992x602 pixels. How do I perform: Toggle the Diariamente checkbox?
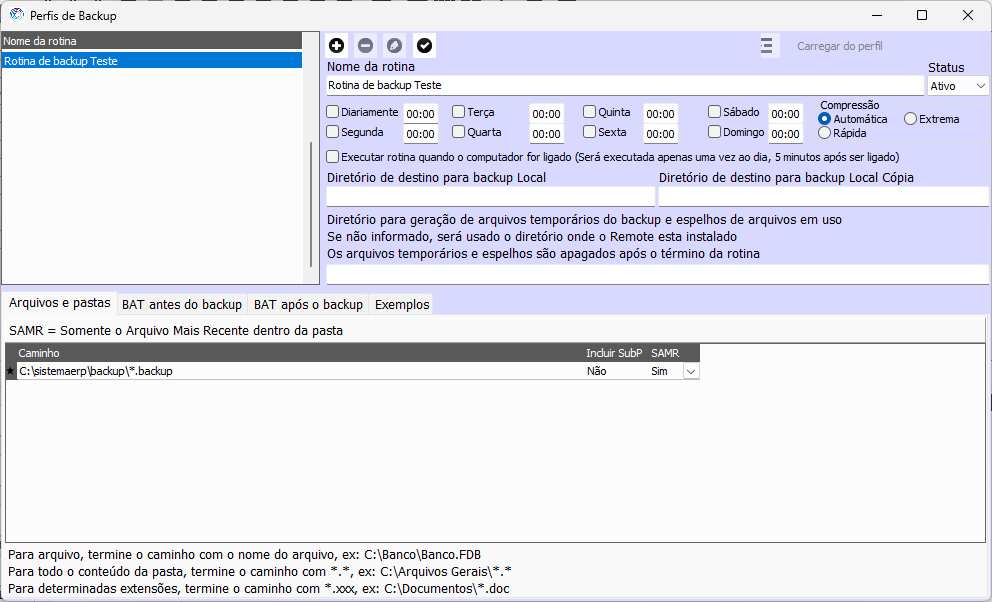pyautogui.click(x=332, y=112)
